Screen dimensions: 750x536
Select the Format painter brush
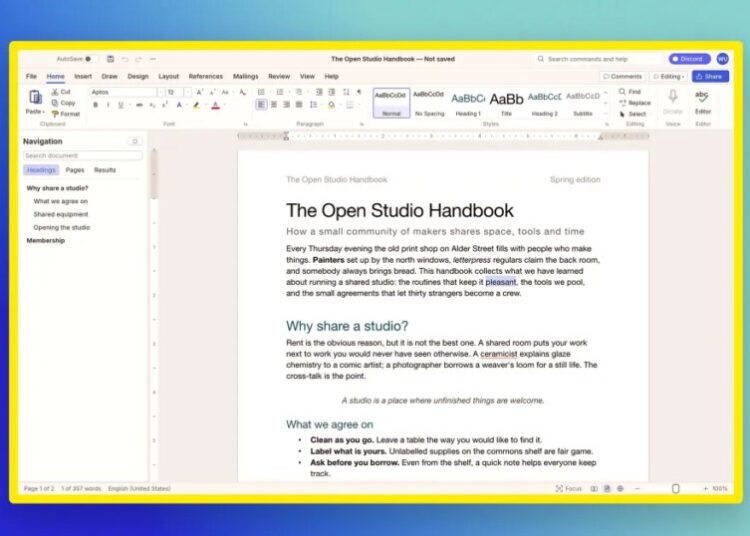(x=55, y=114)
